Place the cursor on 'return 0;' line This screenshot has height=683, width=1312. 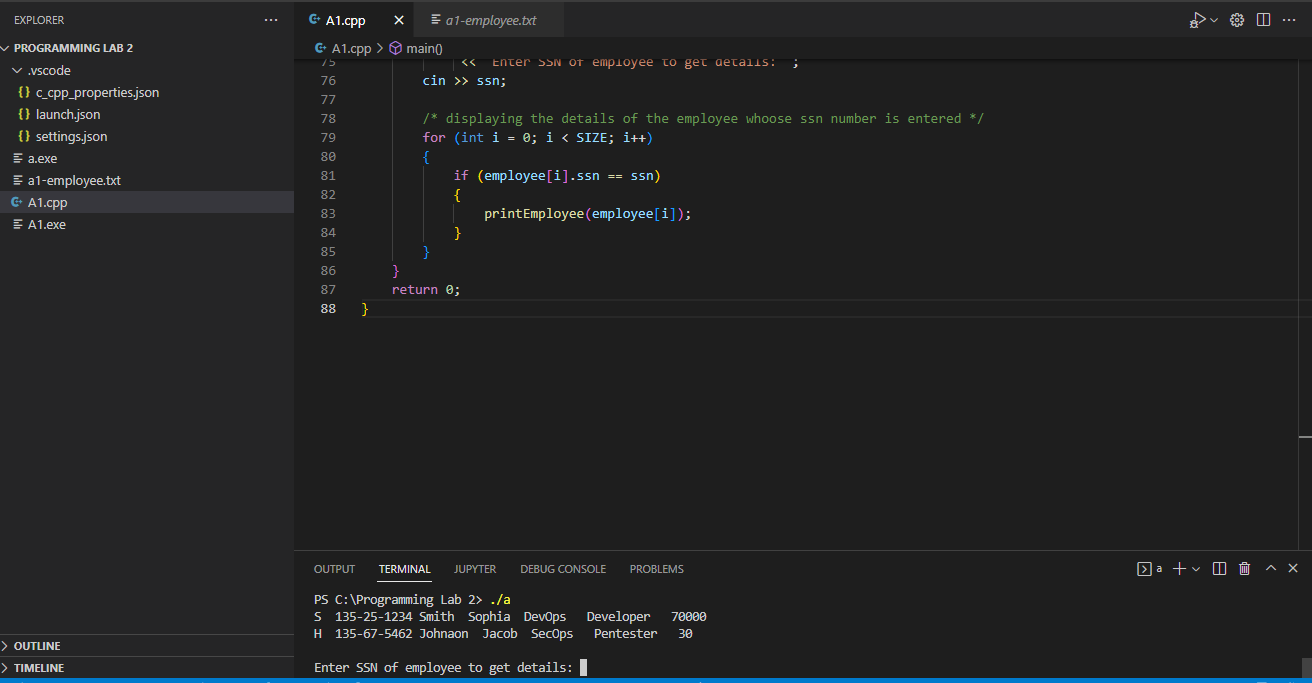click(x=426, y=290)
